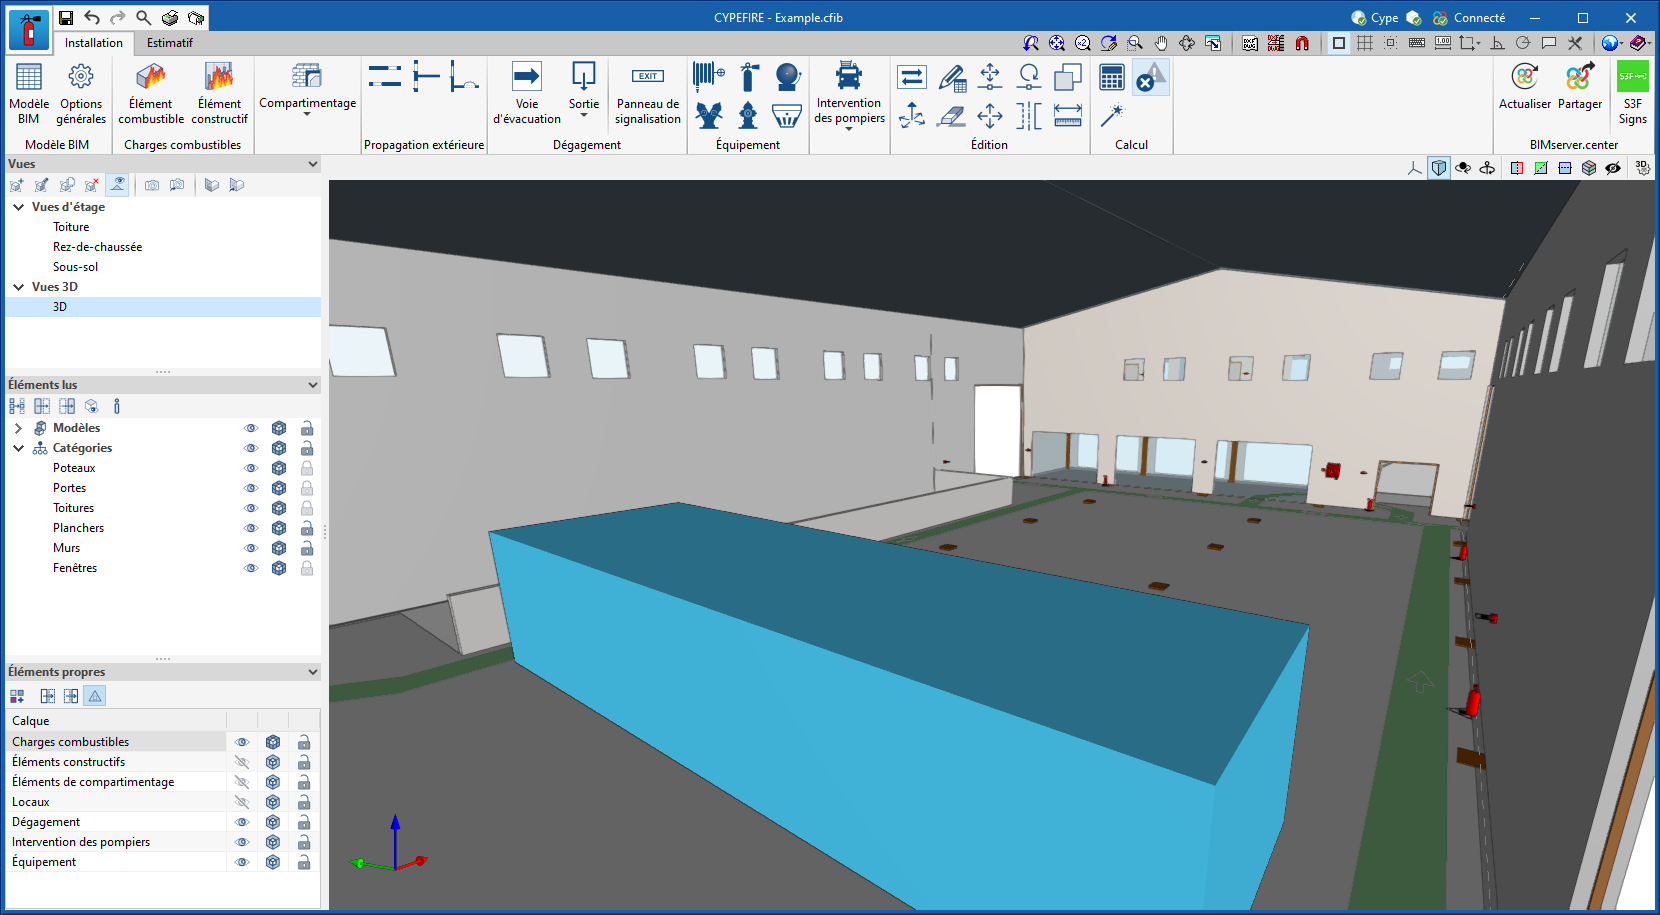The width and height of the screenshot is (1660, 915).
Task: Select the Rez-de-chaussée floor view
Action: pos(97,247)
